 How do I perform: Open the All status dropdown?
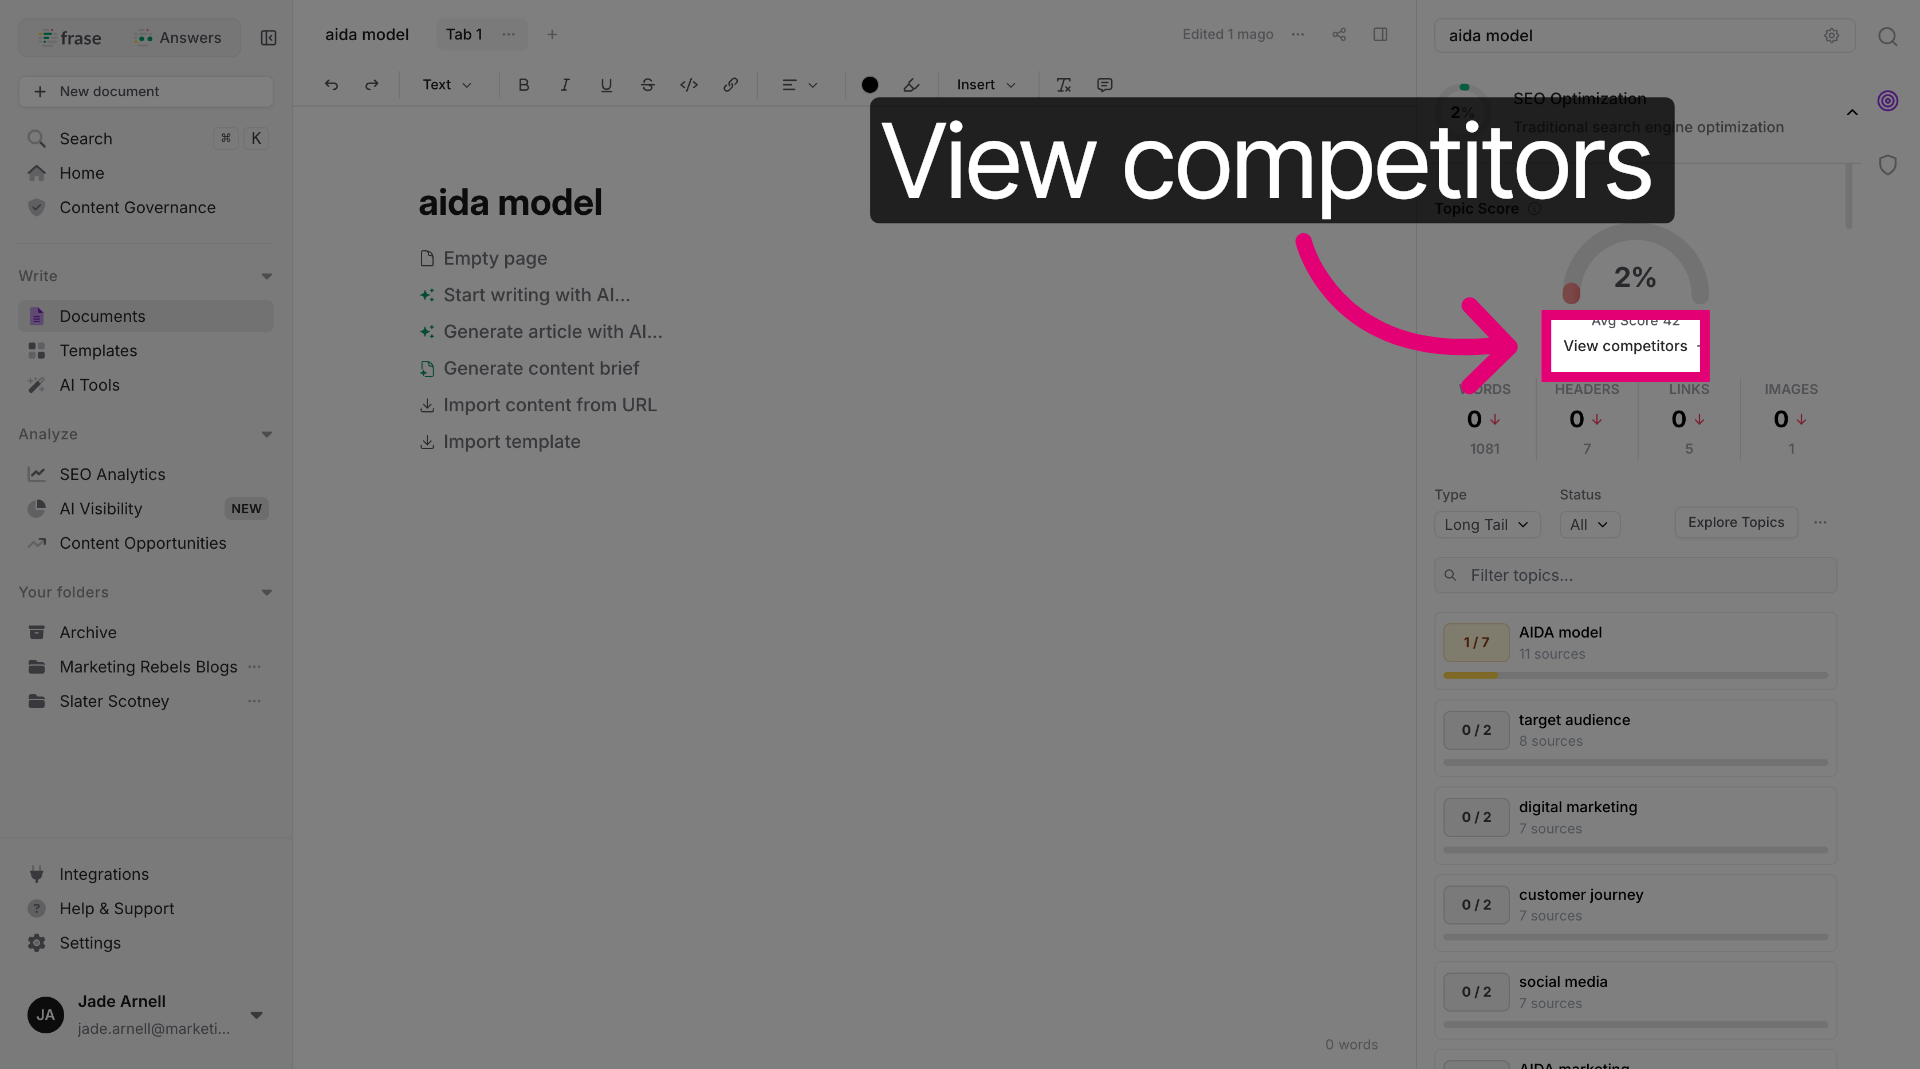(1589, 525)
